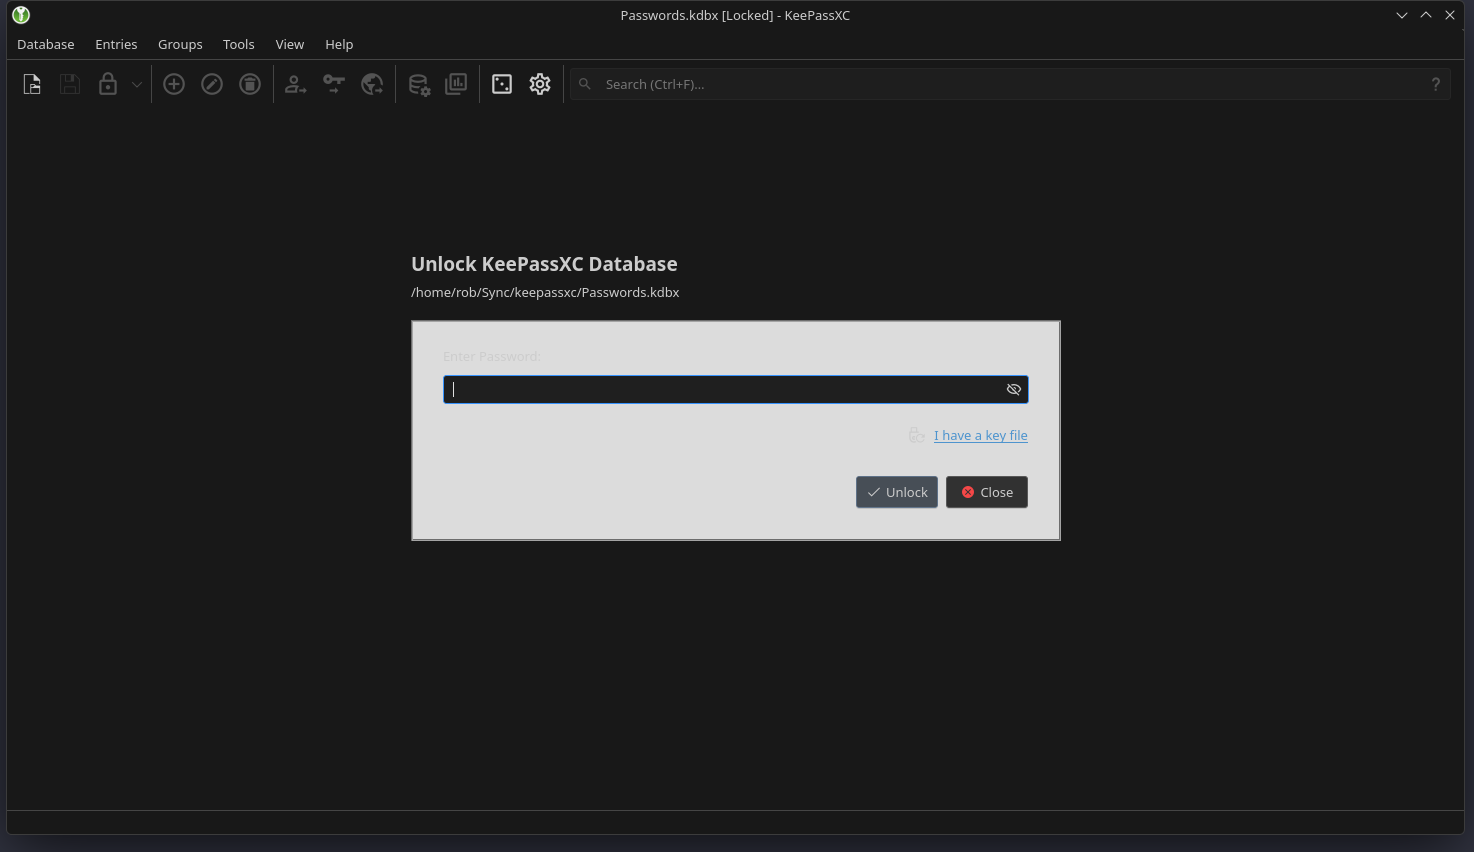1474x852 pixels.
Task: Open the Groups menu
Action: pos(180,45)
